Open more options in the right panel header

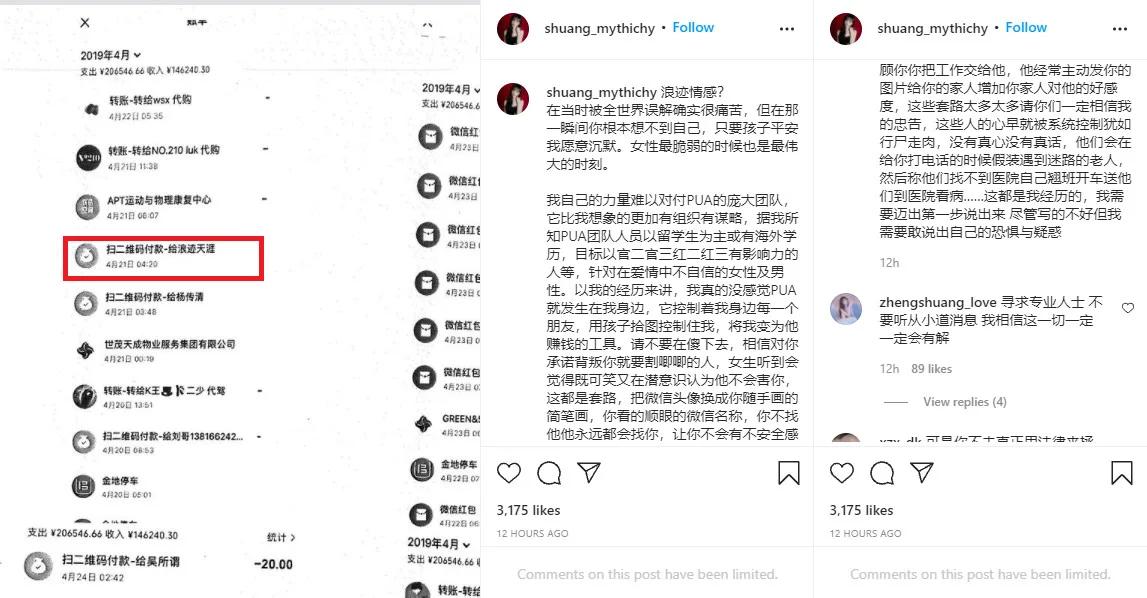[x=1120, y=29]
